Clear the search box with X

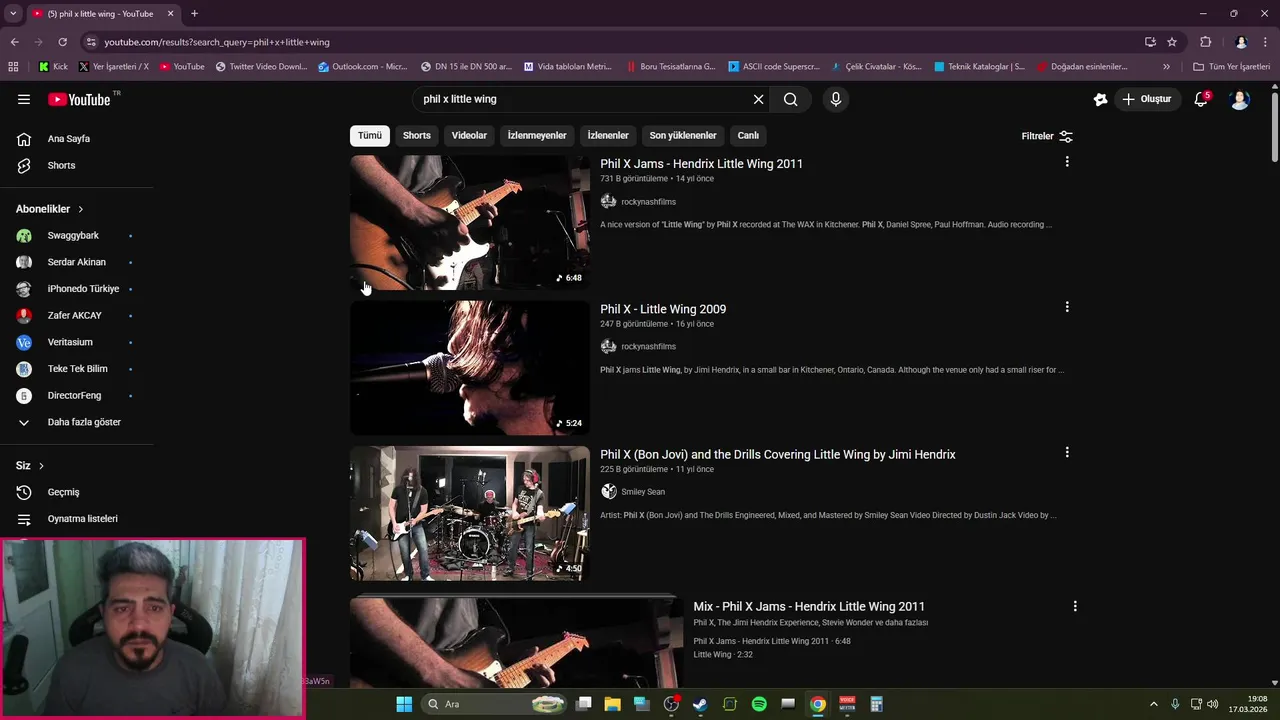click(x=758, y=99)
